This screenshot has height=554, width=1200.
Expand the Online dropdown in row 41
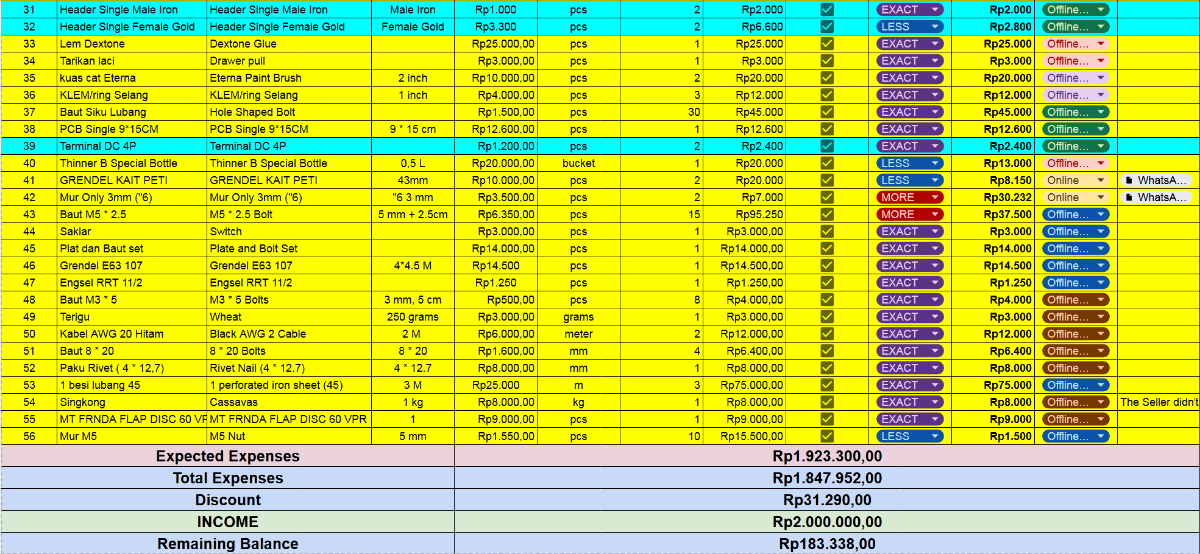coord(1075,180)
